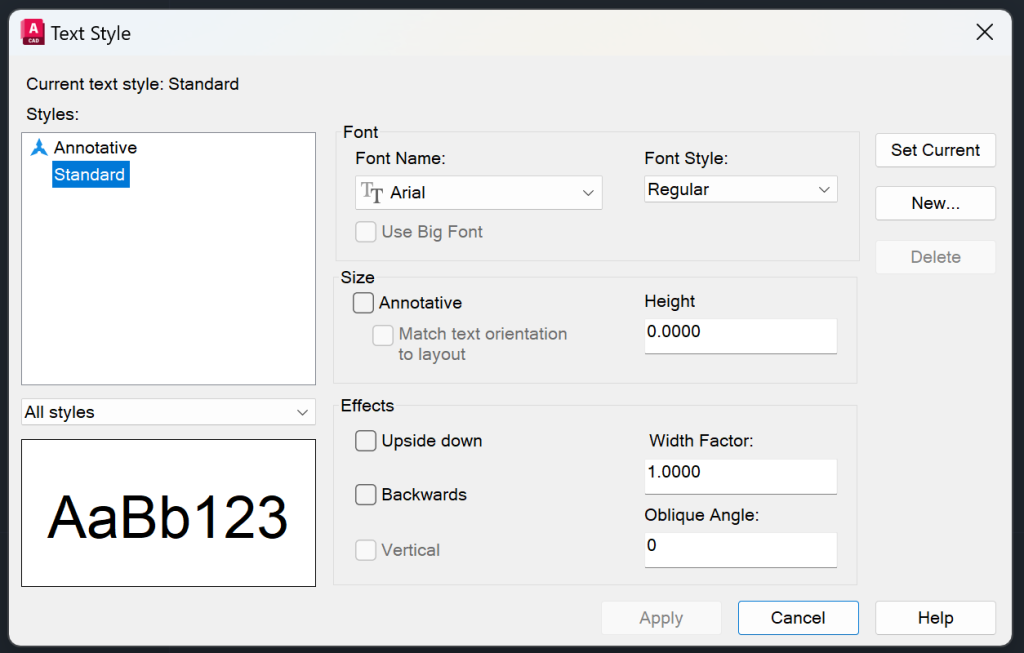Enable the Backwards effect
The height and width of the screenshot is (653, 1024).
[365, 494]
